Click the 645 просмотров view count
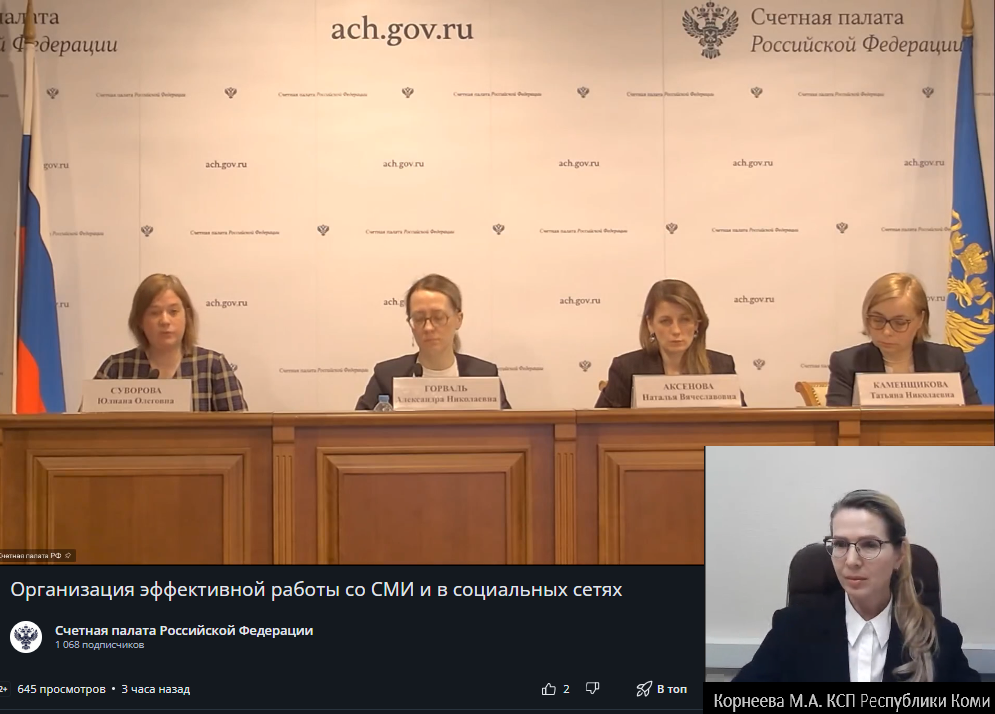The height and width of the screenshot is (714, 995). pyautogui.click(x=62, y=689)
